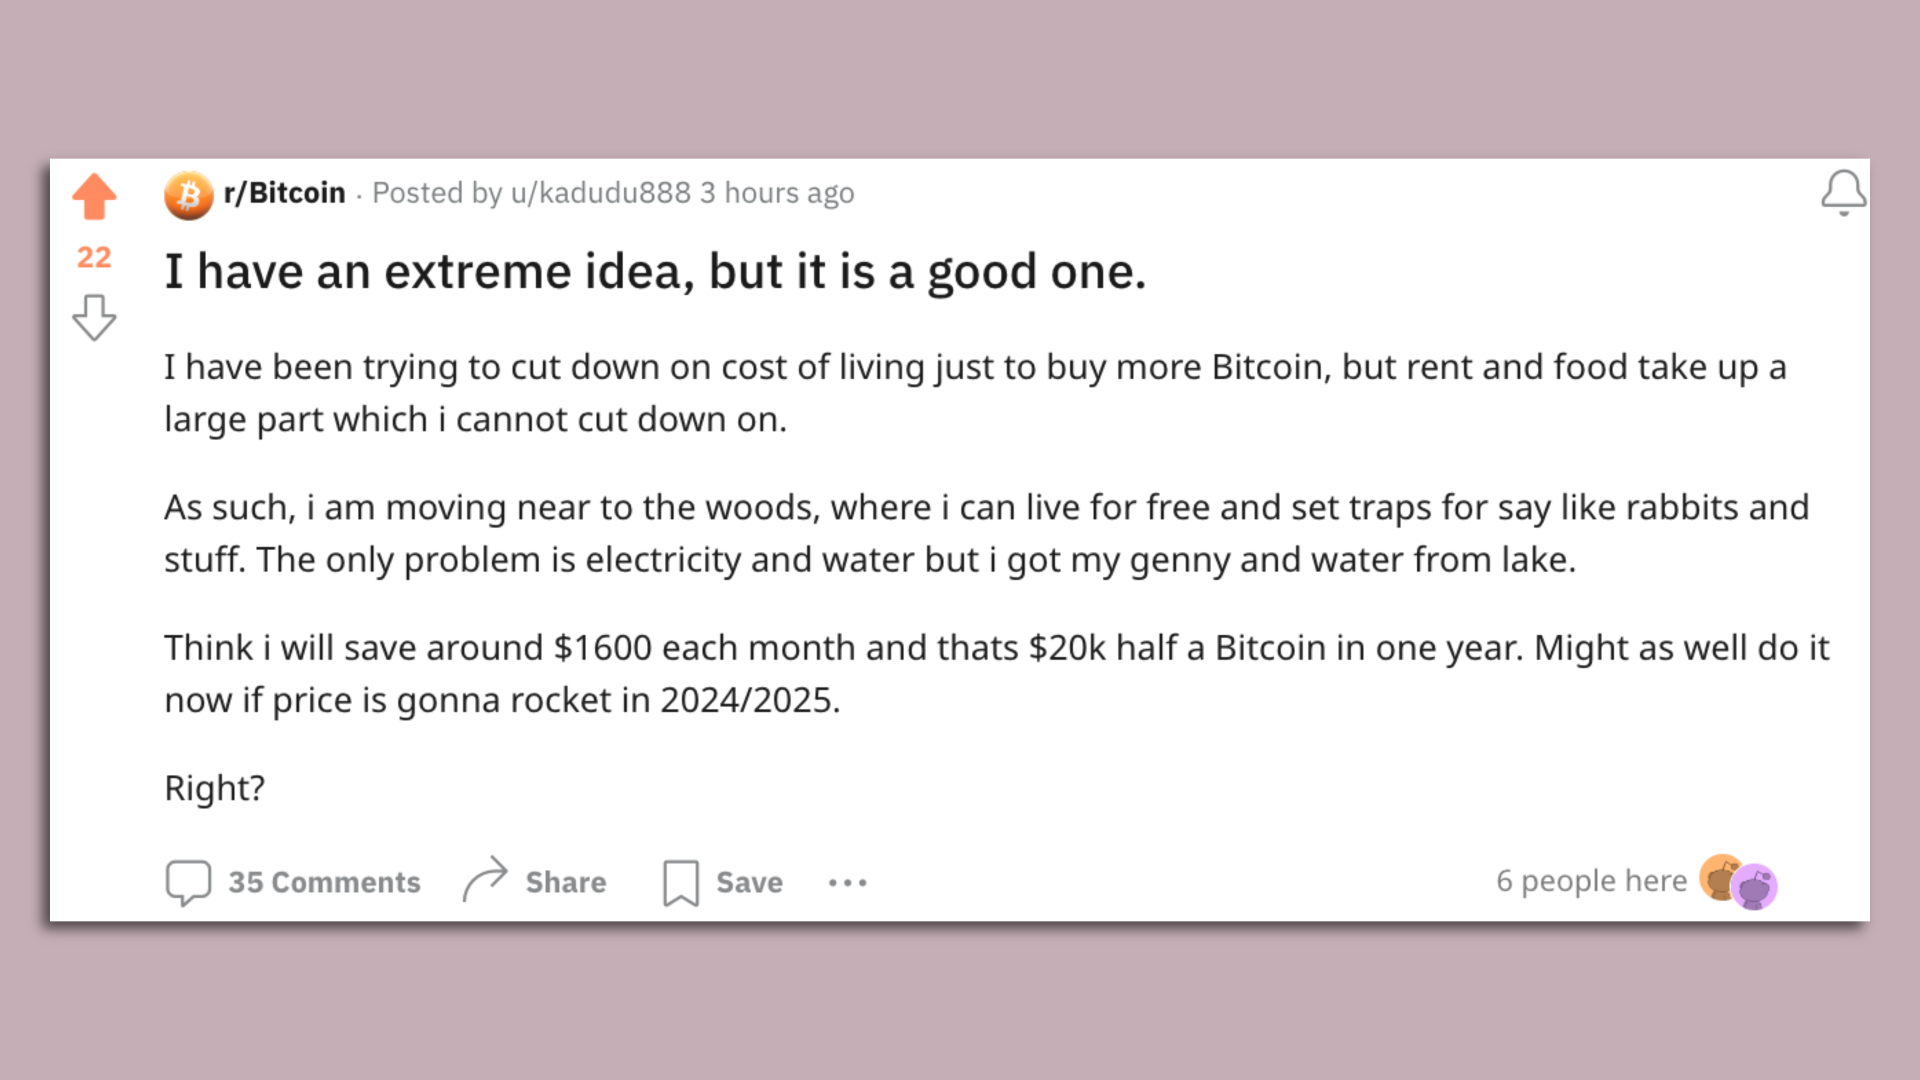Viewport: 1920px width, 1080px height.
Task: Click the orange Snoo avatar
Action: coord(1719,877)
